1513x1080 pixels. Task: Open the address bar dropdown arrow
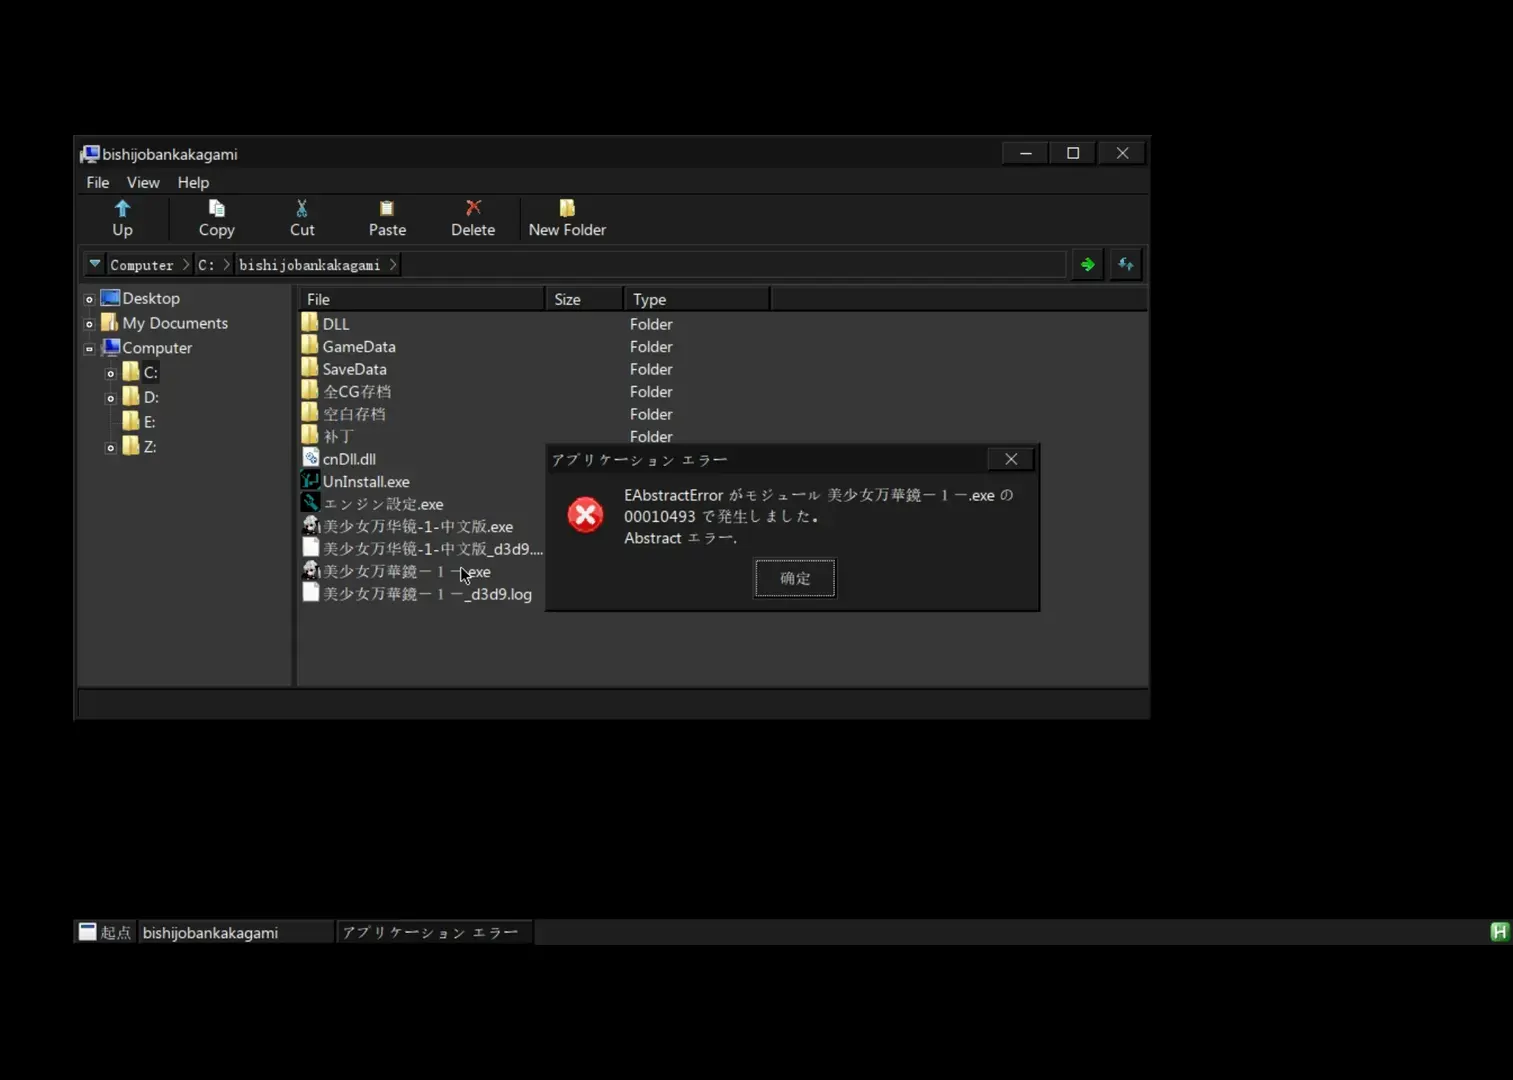(x=95, y=264)
